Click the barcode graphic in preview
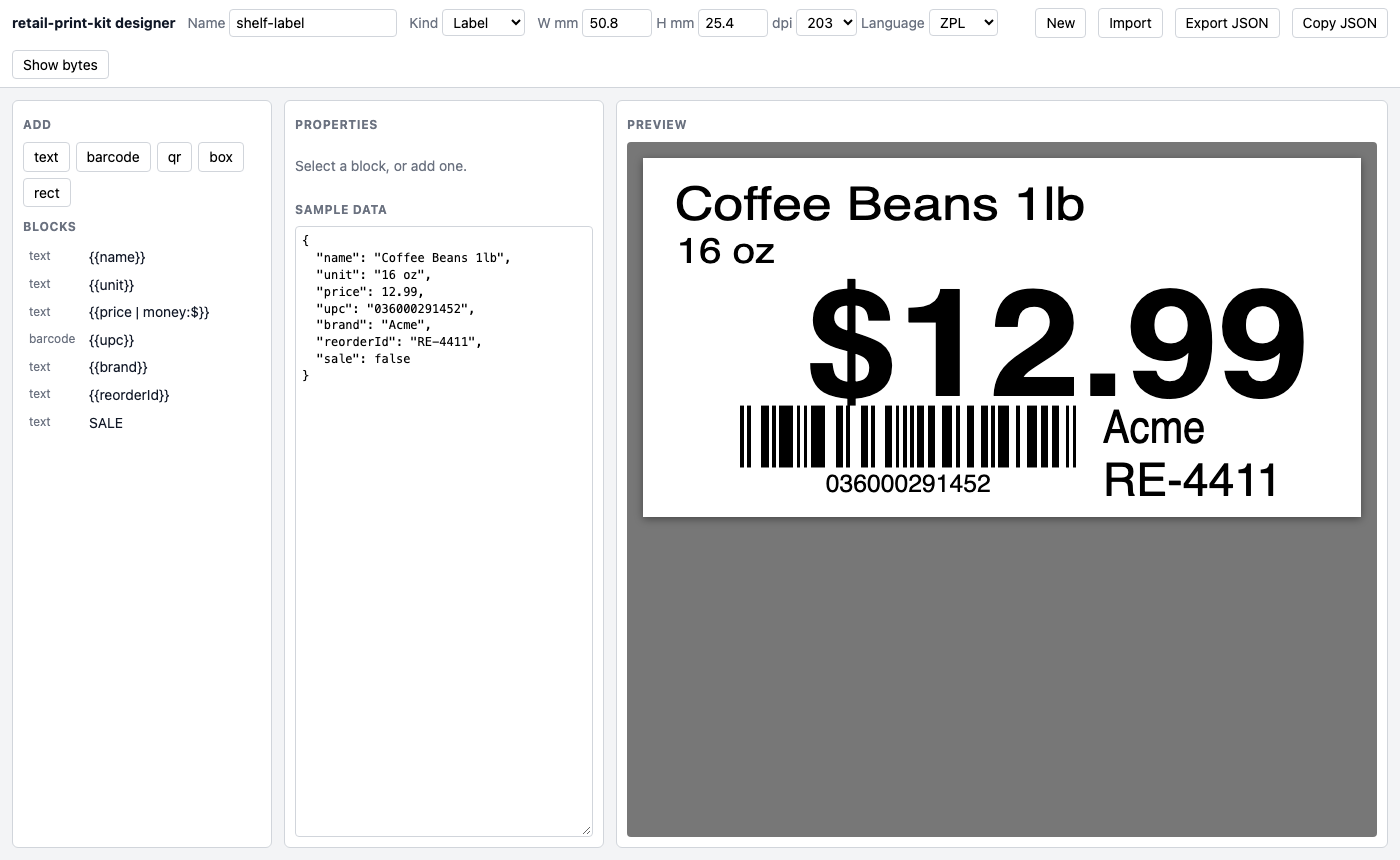 tap(907, 436)
